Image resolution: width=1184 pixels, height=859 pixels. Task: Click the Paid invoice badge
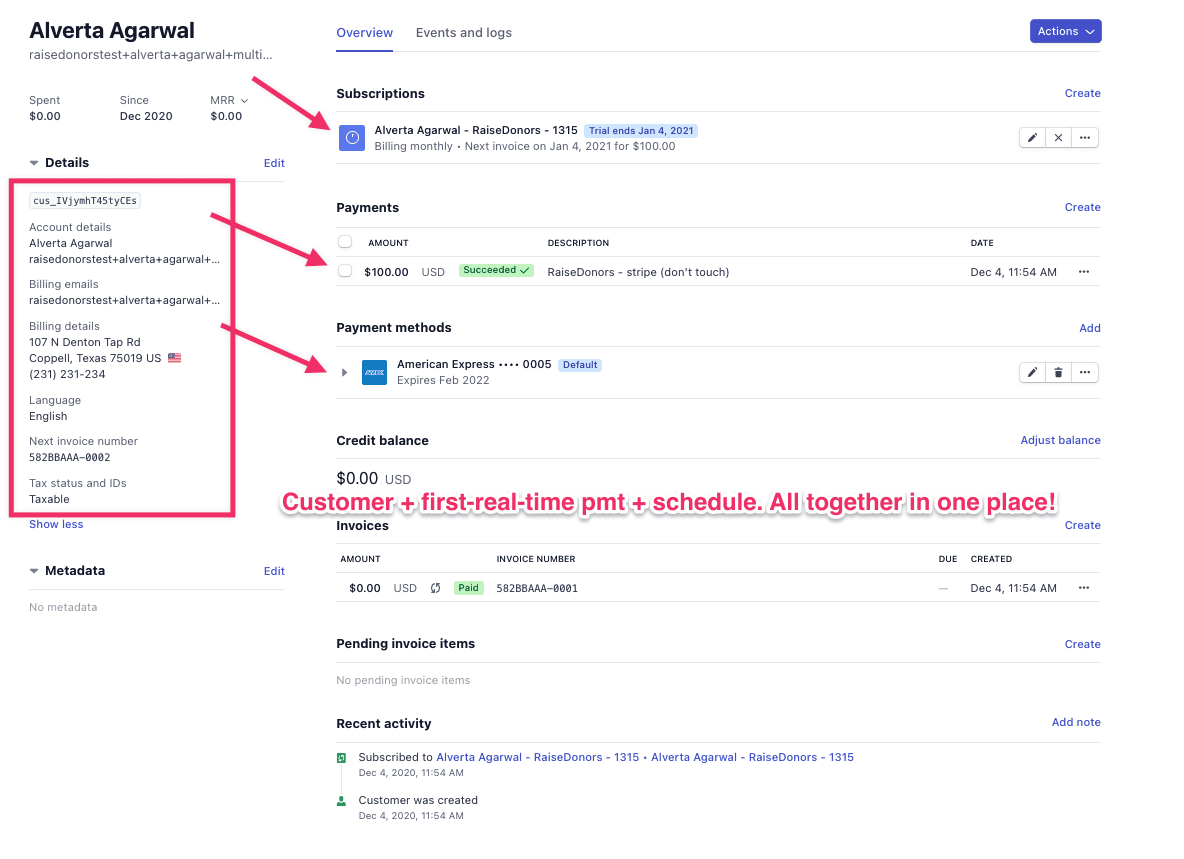(x=468, y=588)
